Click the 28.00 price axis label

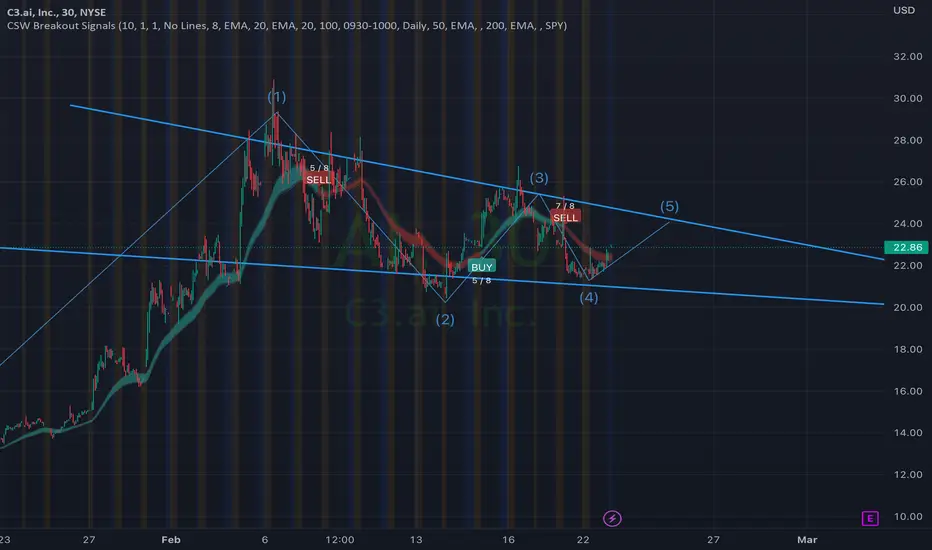(x=908, y=140)
